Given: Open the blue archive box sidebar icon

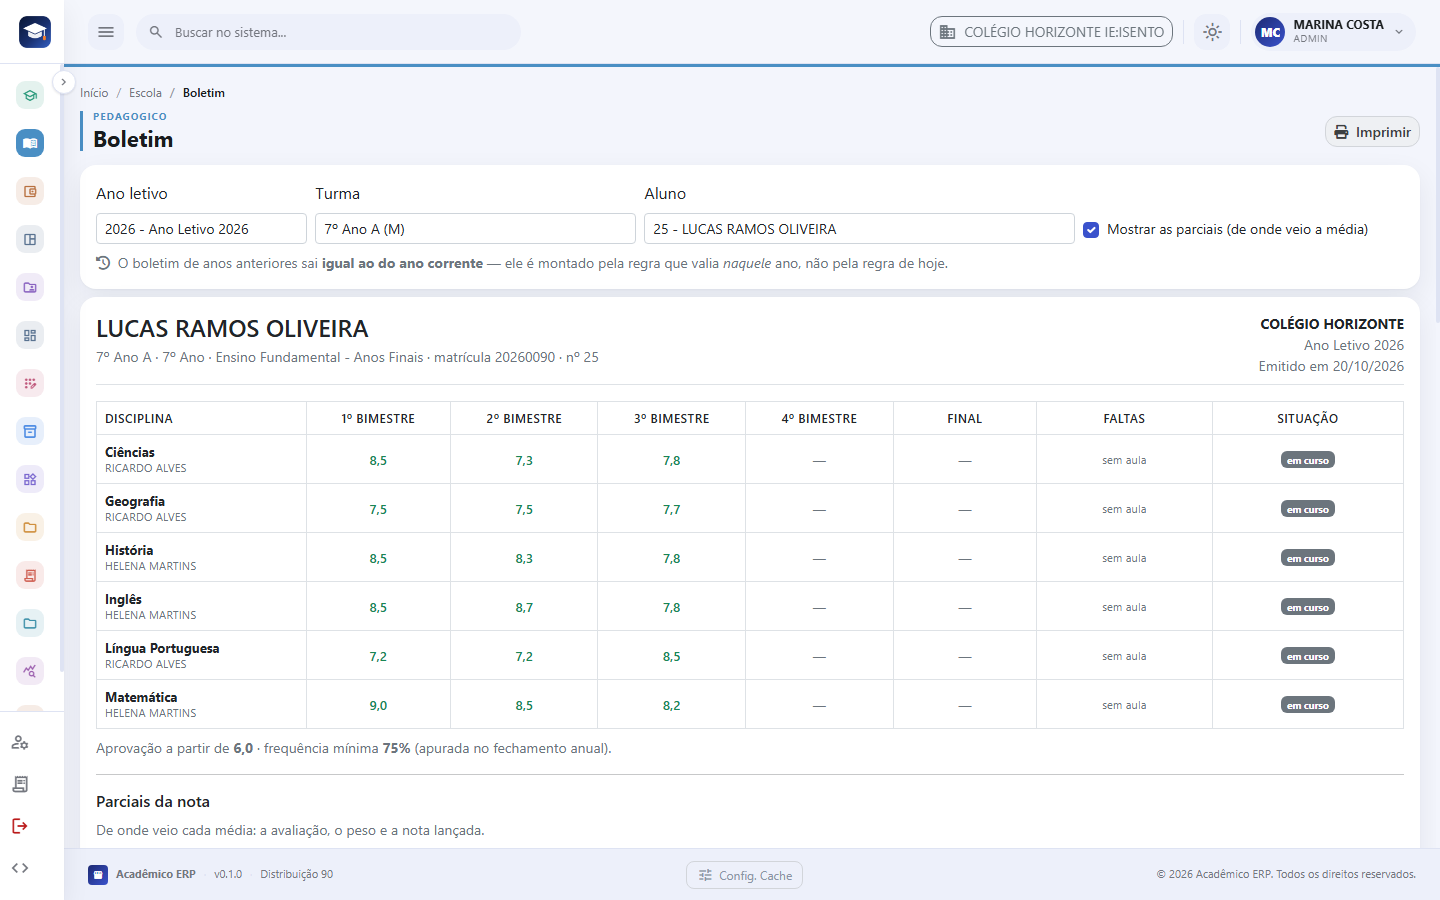Looking at the screenshot, I should (30, 431).
